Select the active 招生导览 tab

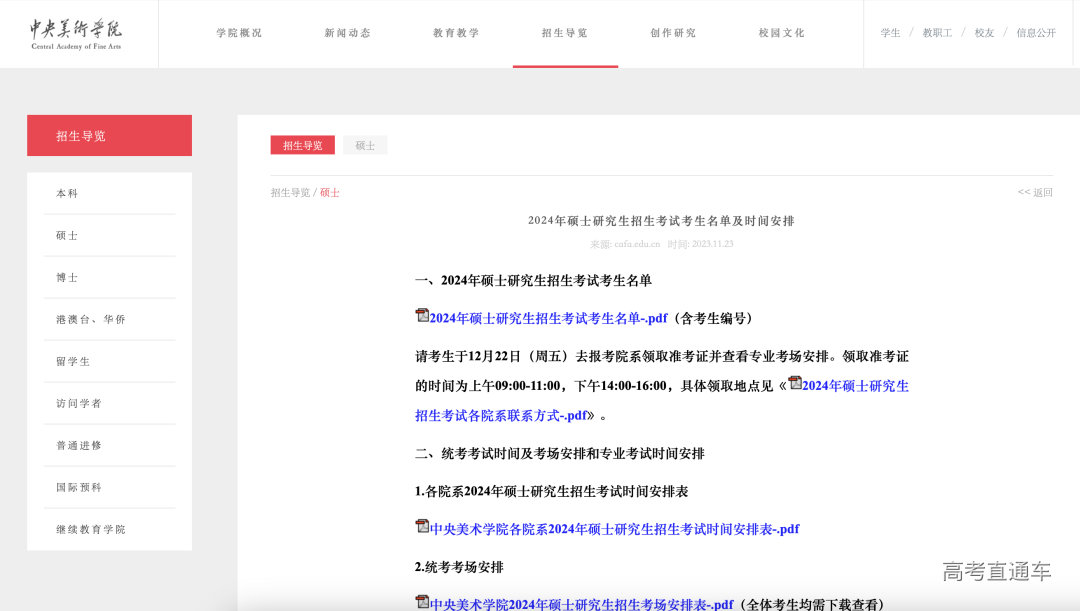pyautogui.click(x=565, y=32)
